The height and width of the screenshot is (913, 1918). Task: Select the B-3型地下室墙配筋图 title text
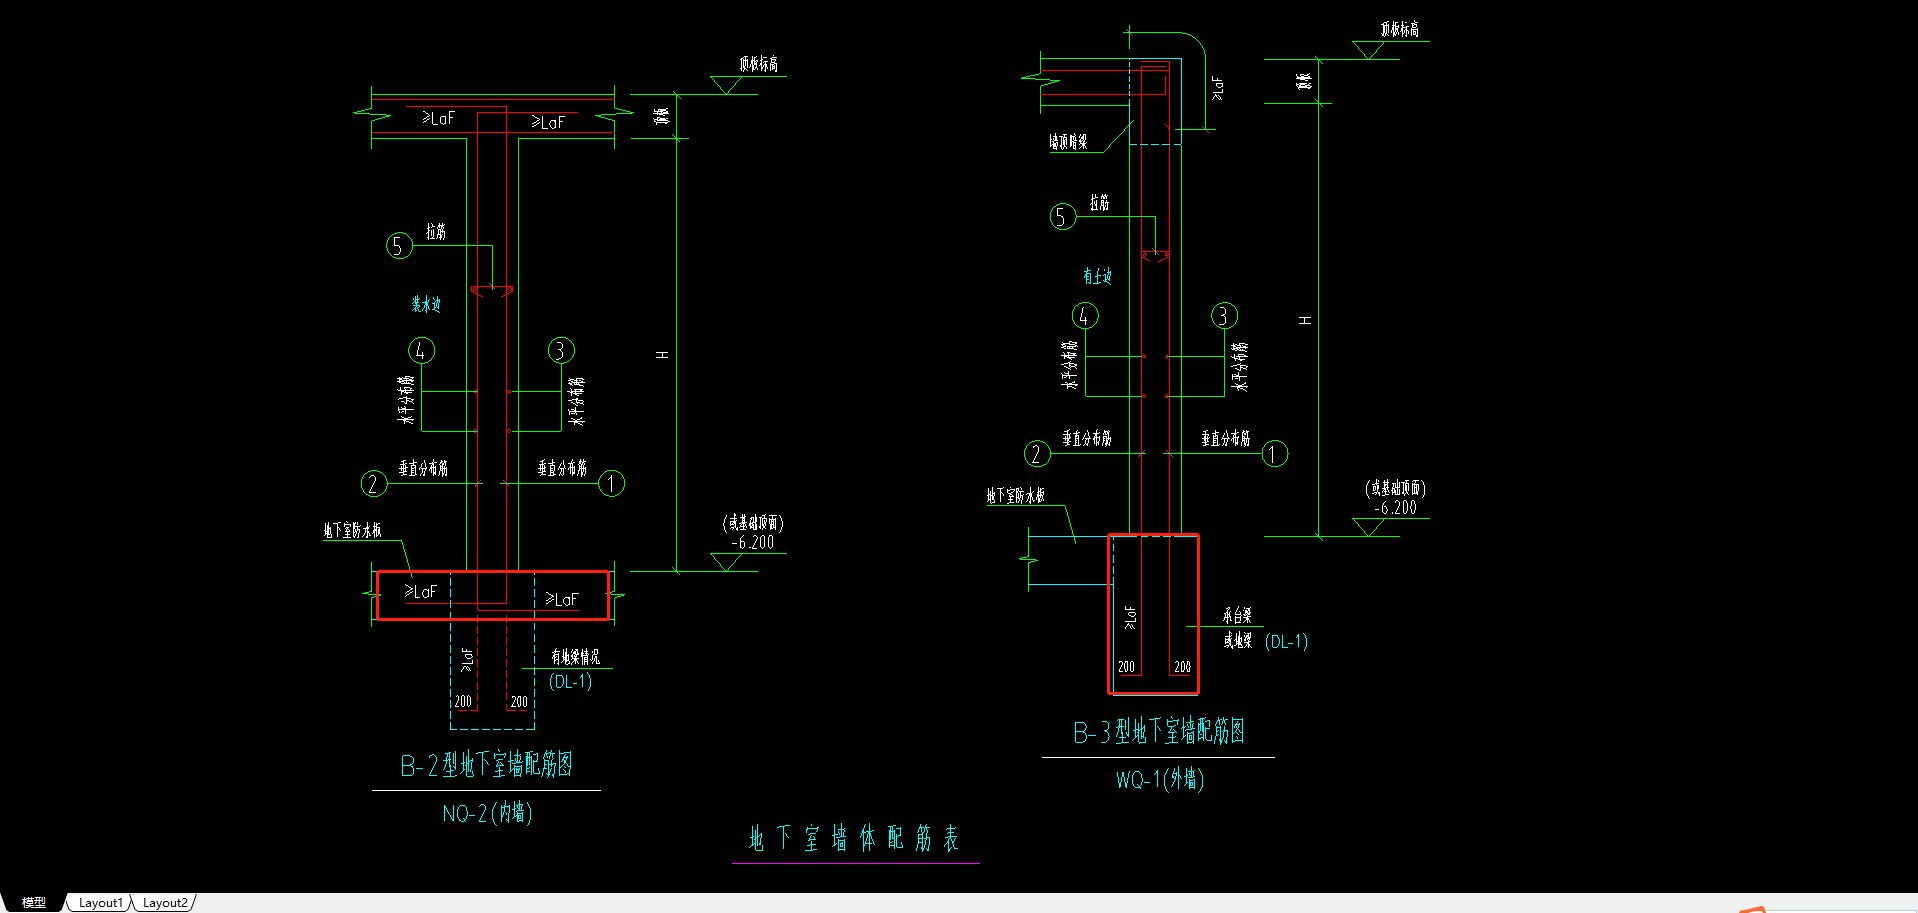(x=1159, y=732)
